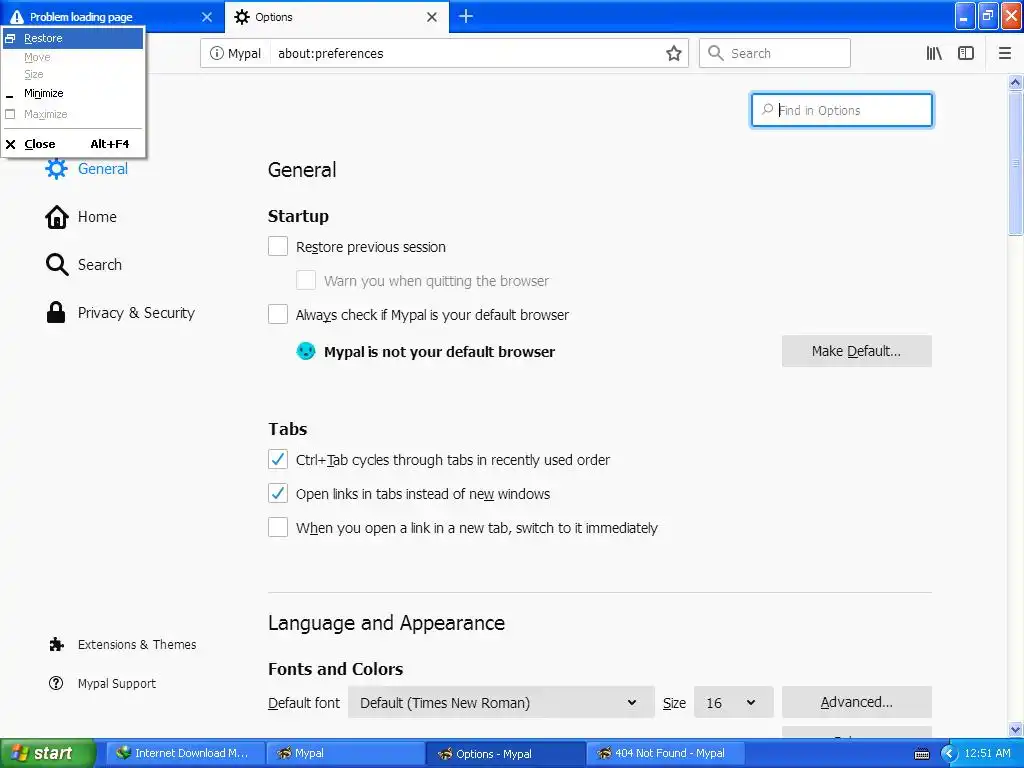Click the Make Default button
Image resolution: width=1024 pixels, height=768 pixels.
click(856, 351)
